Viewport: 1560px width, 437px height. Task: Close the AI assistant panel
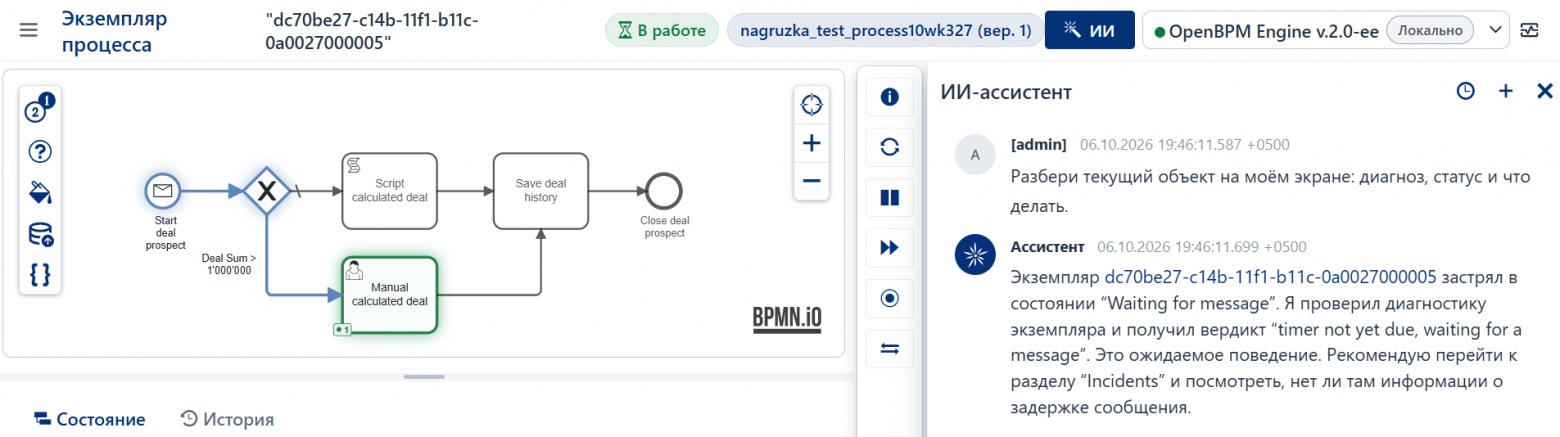click(1544, 91)
